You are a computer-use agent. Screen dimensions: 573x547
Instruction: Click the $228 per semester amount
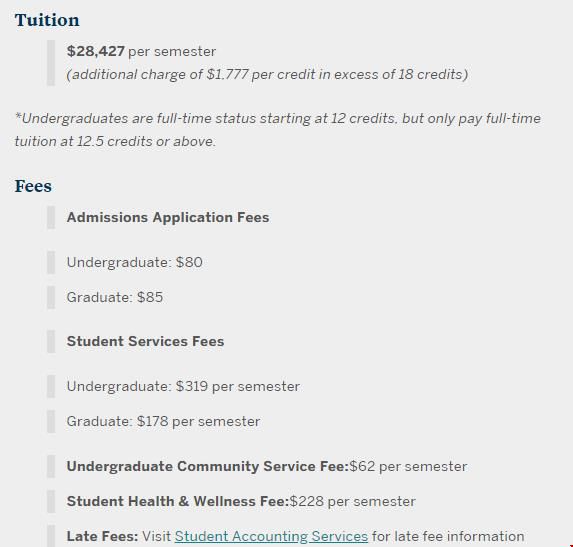[x=353, y=501]
